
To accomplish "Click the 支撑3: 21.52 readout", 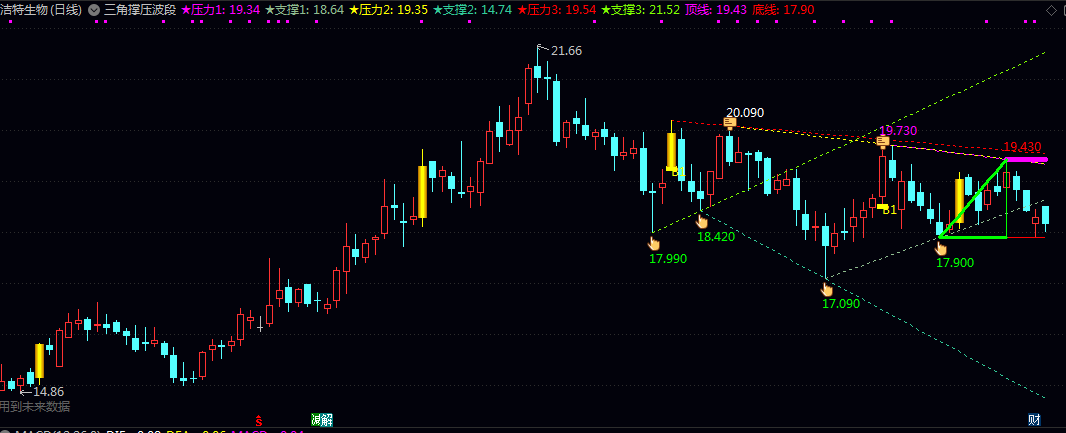I will click(x=641, y=10).
